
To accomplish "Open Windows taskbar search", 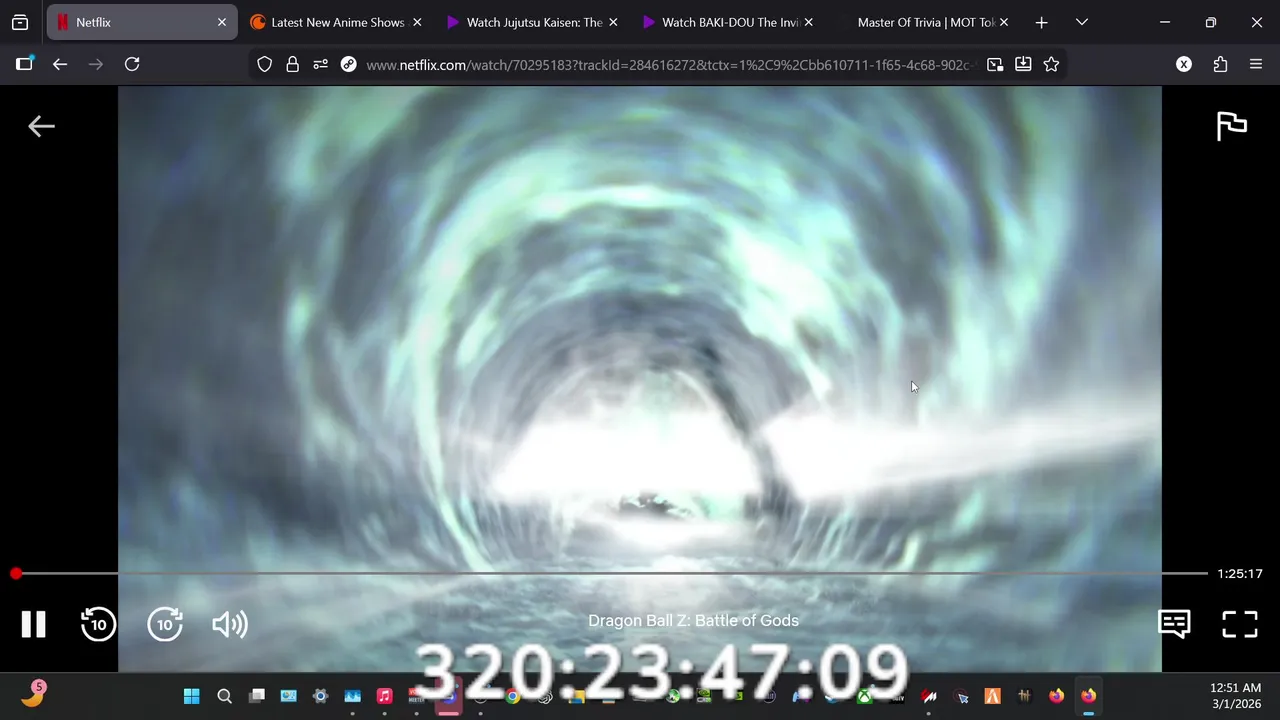I will [224, 696].
